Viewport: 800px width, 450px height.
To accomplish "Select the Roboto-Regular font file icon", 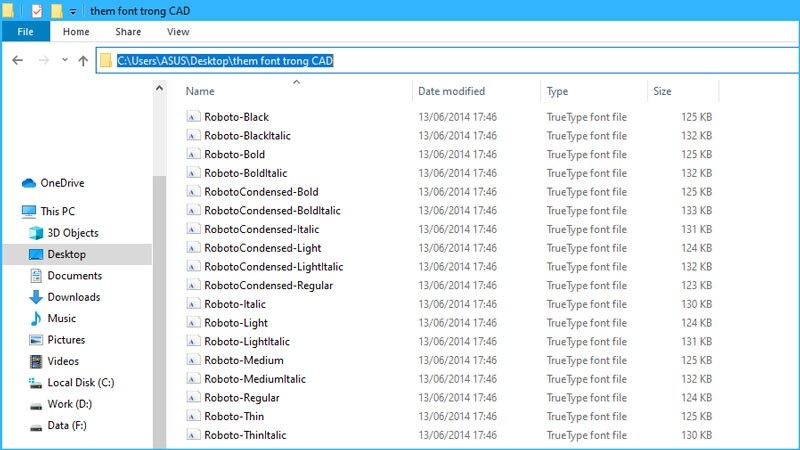I will (x=192, y=397).
